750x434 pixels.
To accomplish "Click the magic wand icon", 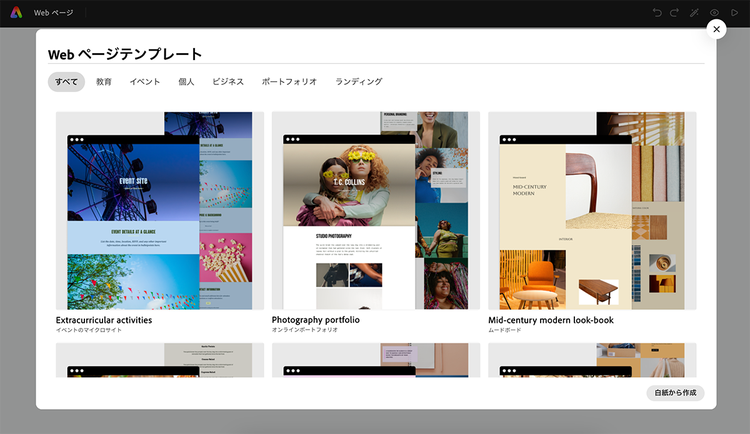I will pos(695,13).
